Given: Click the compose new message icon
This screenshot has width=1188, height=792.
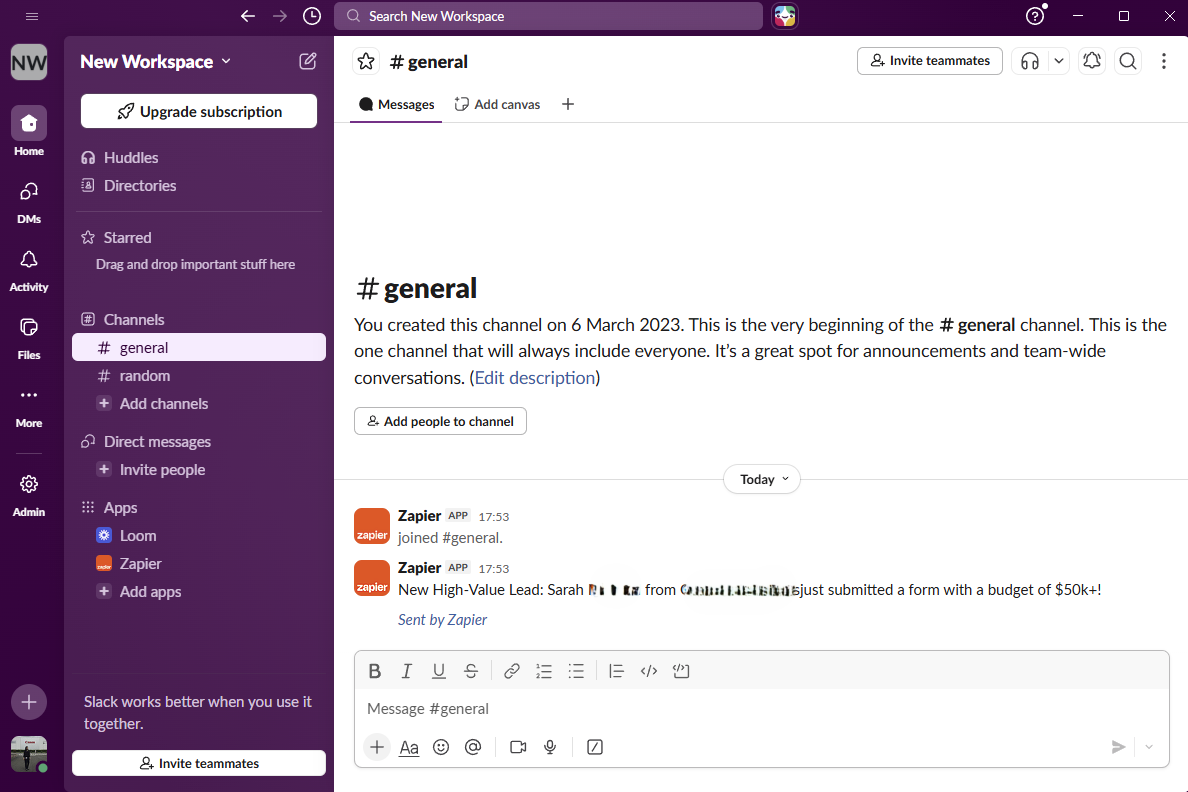Looking at the screenshot, I should pos(308,61).
